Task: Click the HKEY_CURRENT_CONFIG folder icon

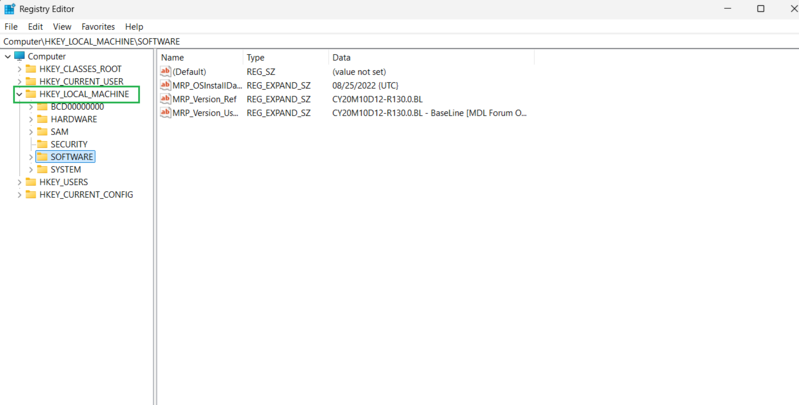Action: 31,195
